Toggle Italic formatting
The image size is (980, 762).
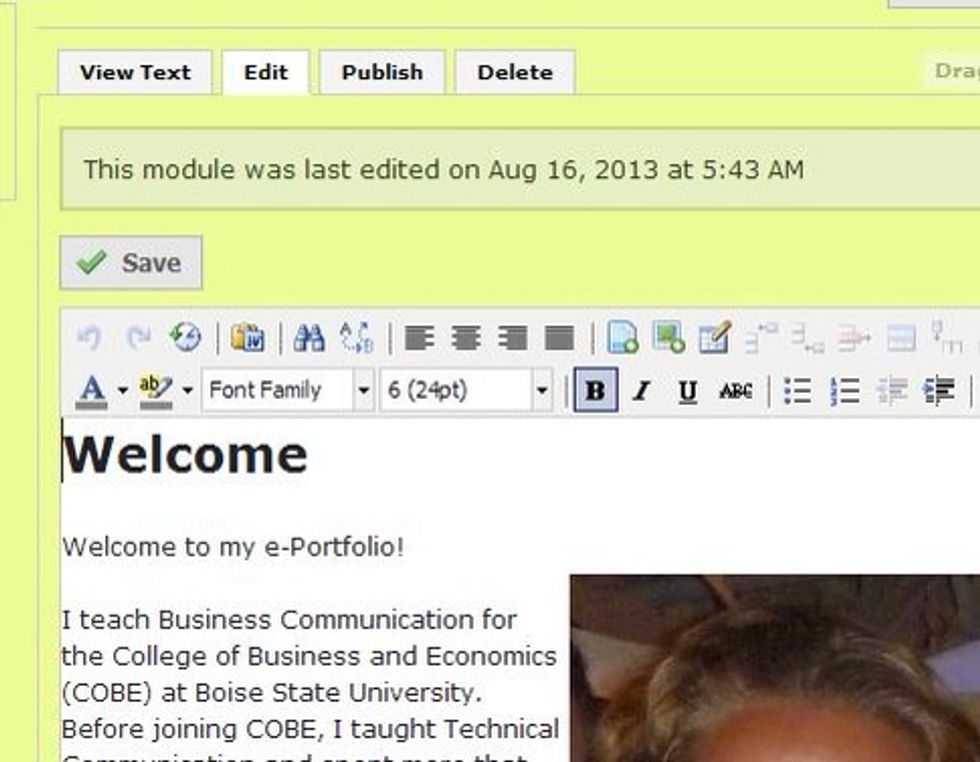click(641, 391)
